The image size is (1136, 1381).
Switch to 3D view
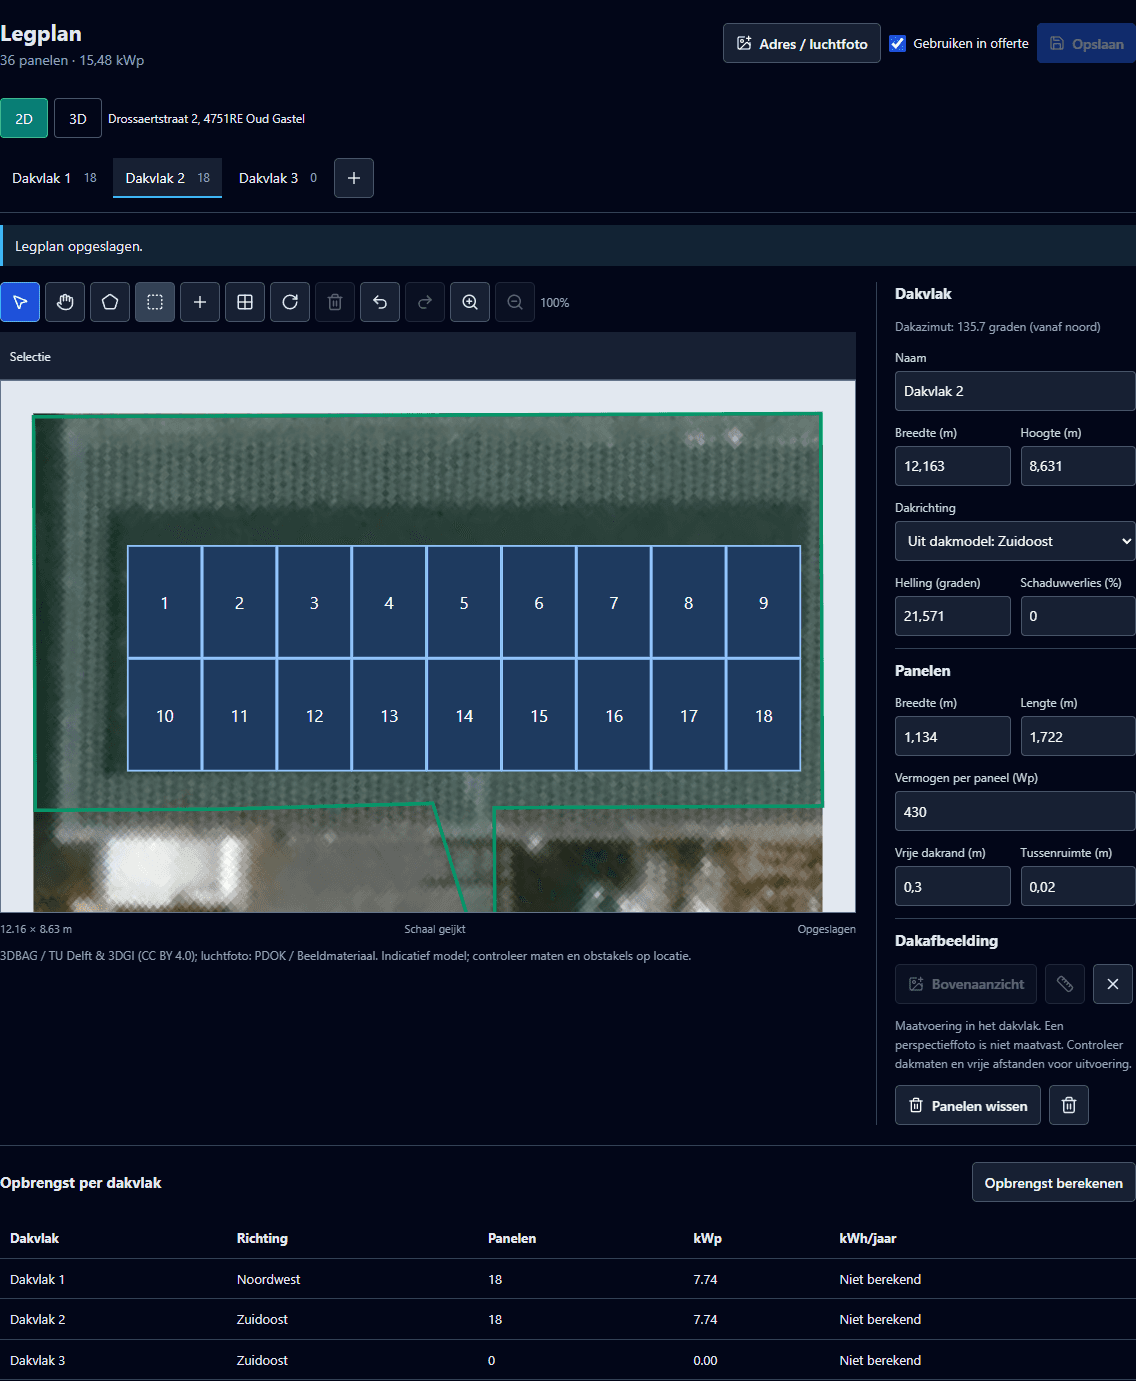[78, 118]
